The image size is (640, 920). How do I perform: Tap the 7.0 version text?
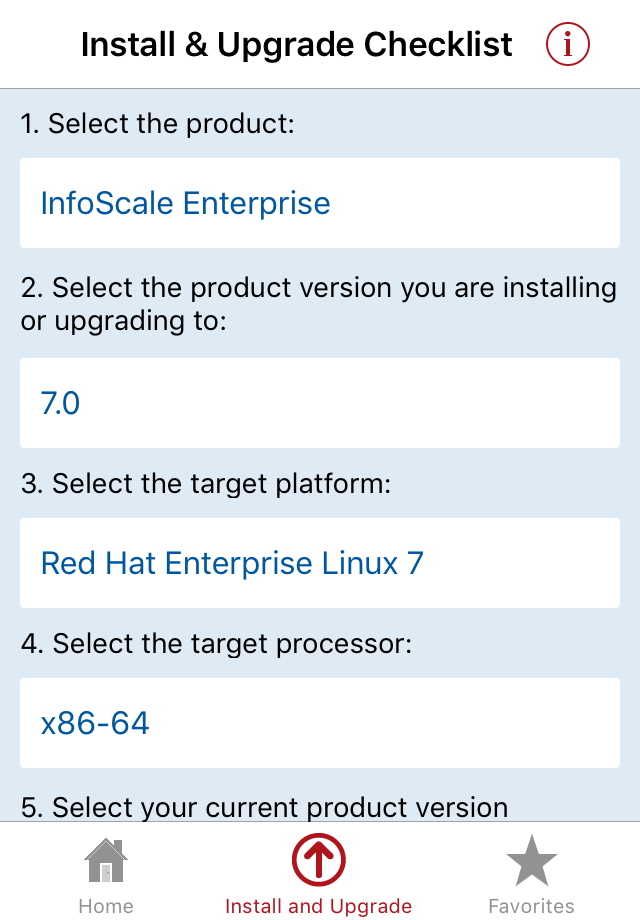(x=60, y=404)
